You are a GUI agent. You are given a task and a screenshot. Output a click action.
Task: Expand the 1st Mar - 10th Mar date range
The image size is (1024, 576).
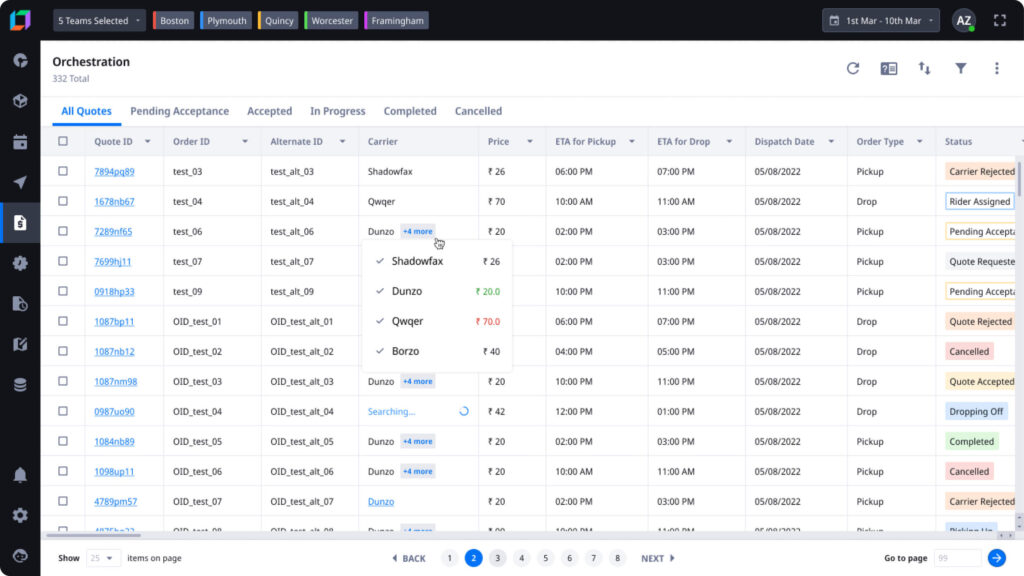[x=881, y=20]
